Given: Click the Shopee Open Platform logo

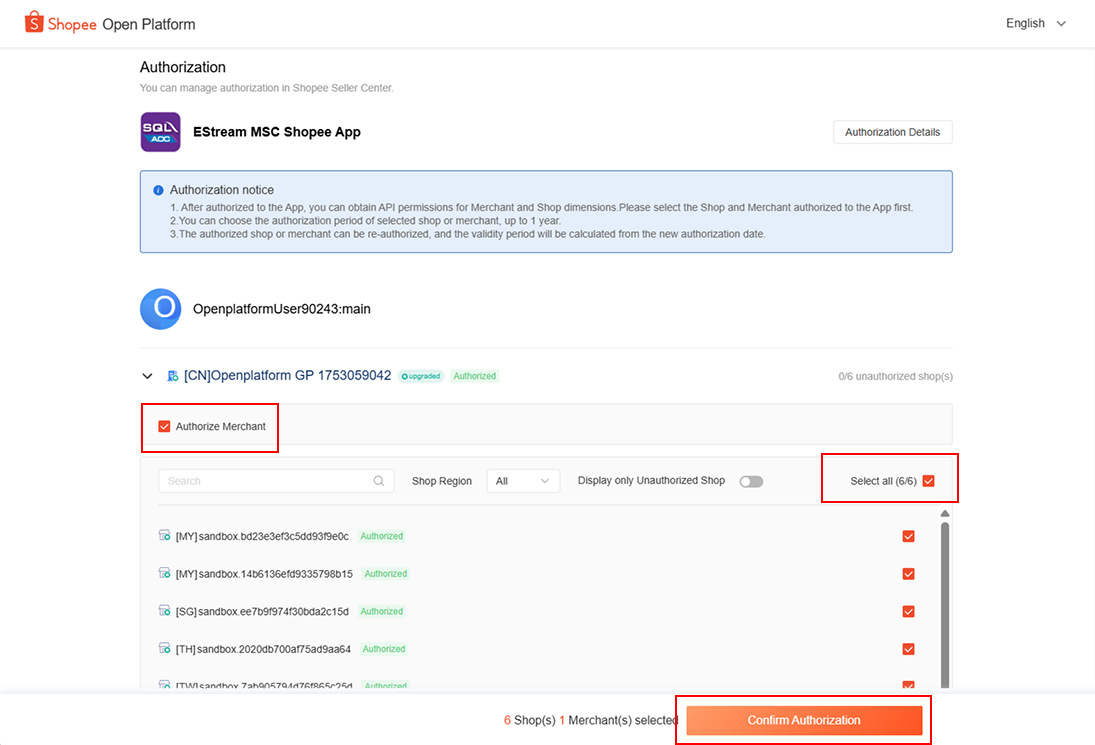Looking at the screenshot, I should pos(110,23).
